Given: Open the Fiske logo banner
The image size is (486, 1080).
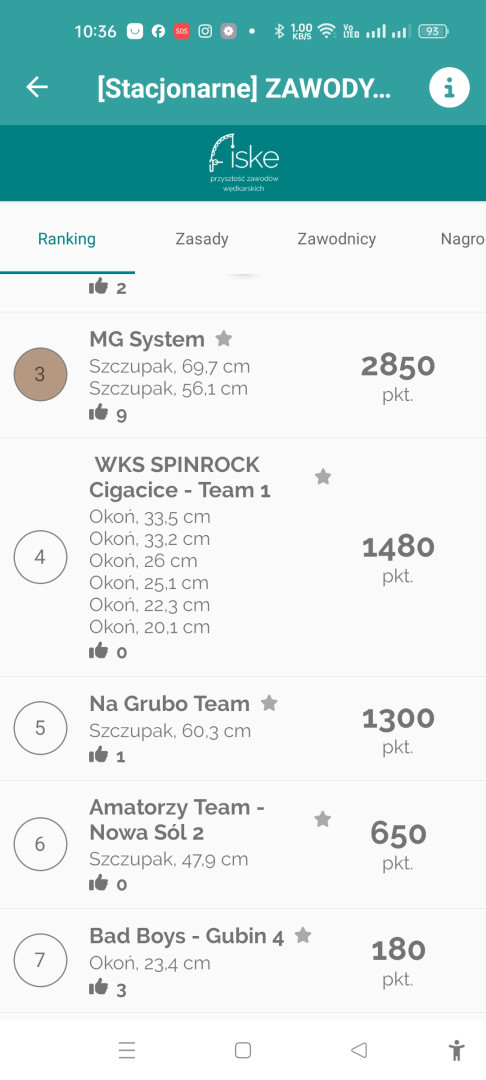Looking at the screenshot, I should 243,163.
